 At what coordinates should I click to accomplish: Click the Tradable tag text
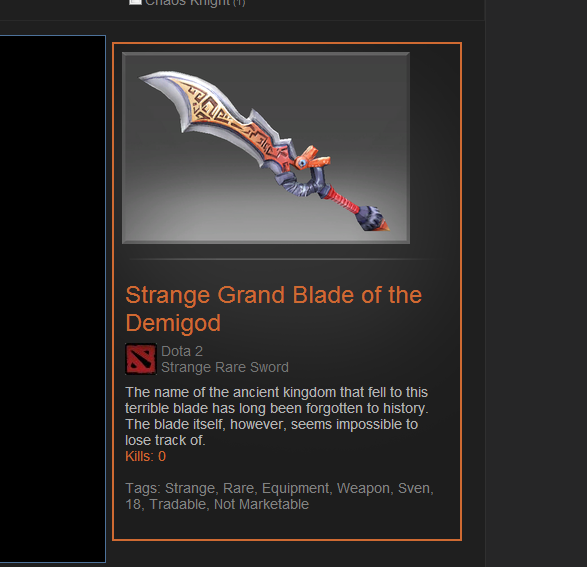coord(177,504)
